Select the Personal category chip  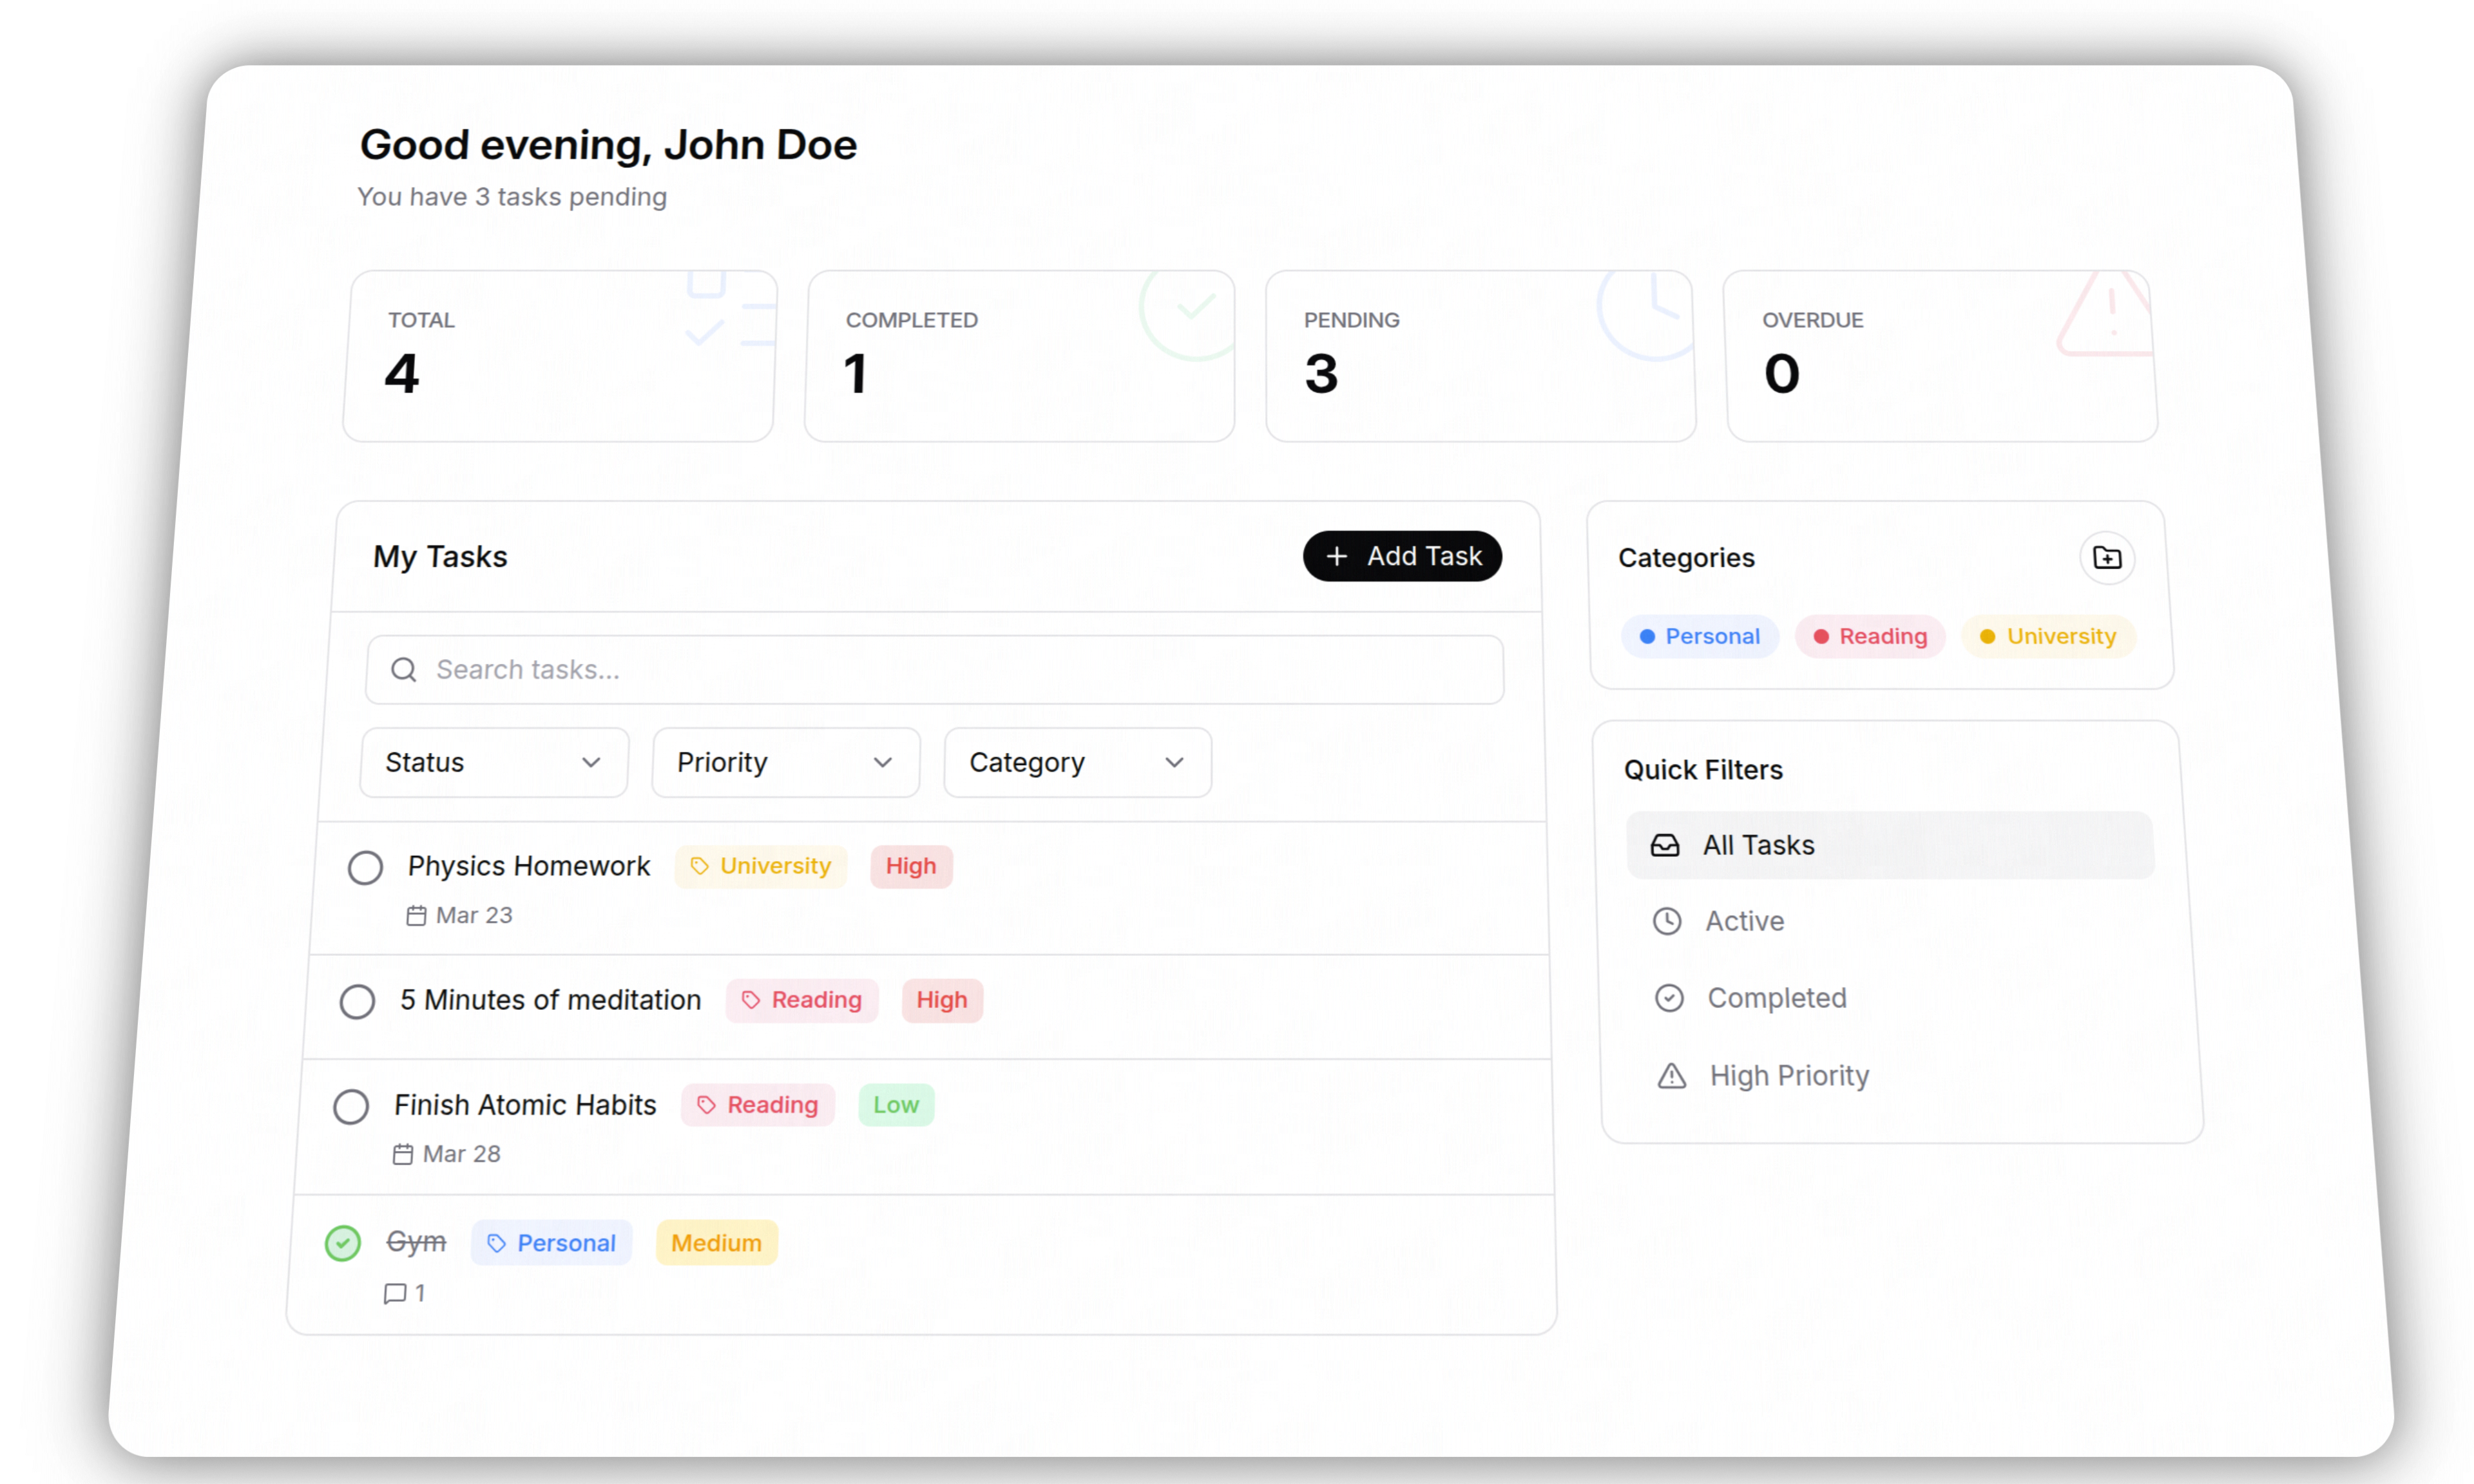(1699, 637)
